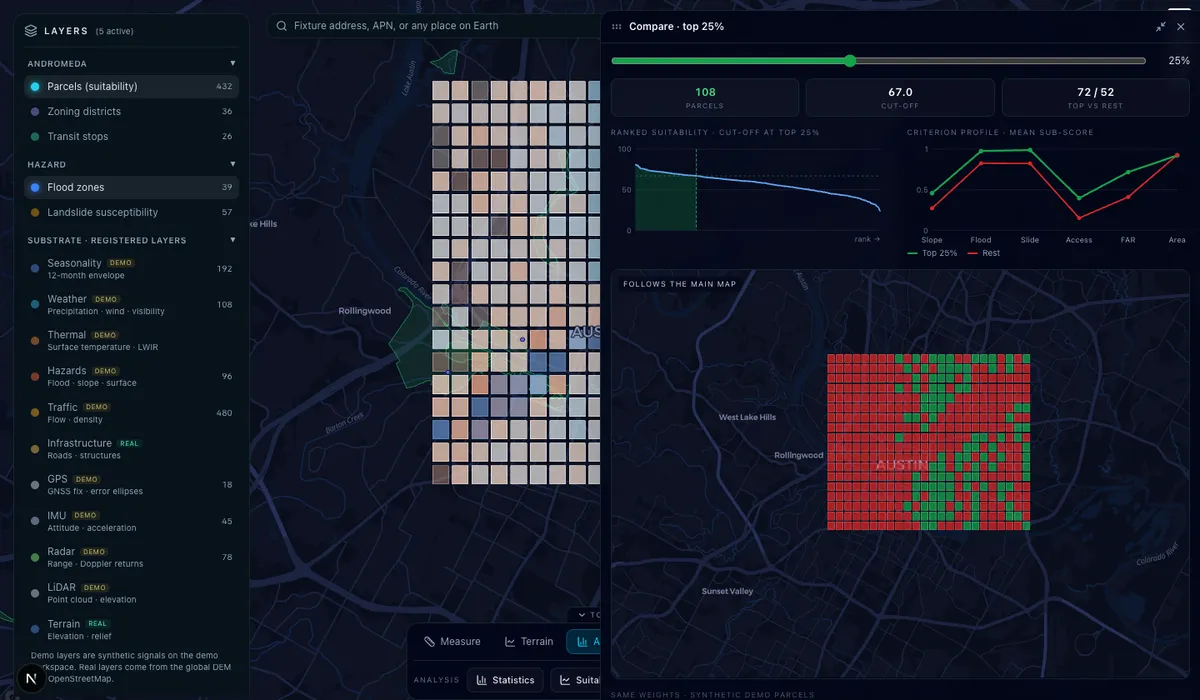Viewport: 1200px width, 700px height.
Task: Toggle the Transit stops layer
Action: [131, 136]
